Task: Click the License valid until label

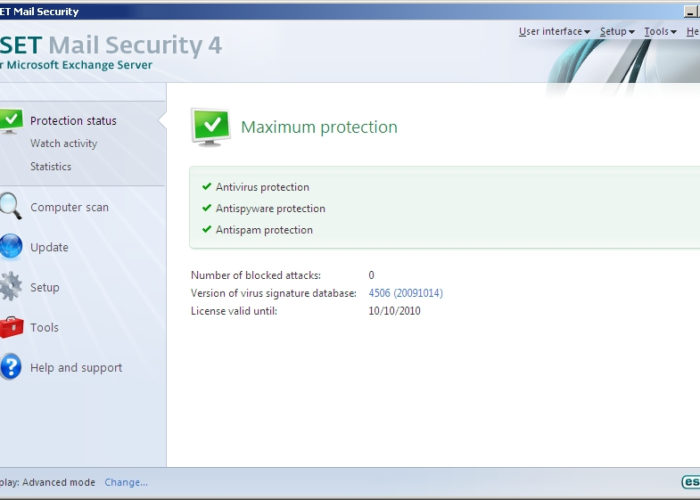Action: tap(234, 311)
